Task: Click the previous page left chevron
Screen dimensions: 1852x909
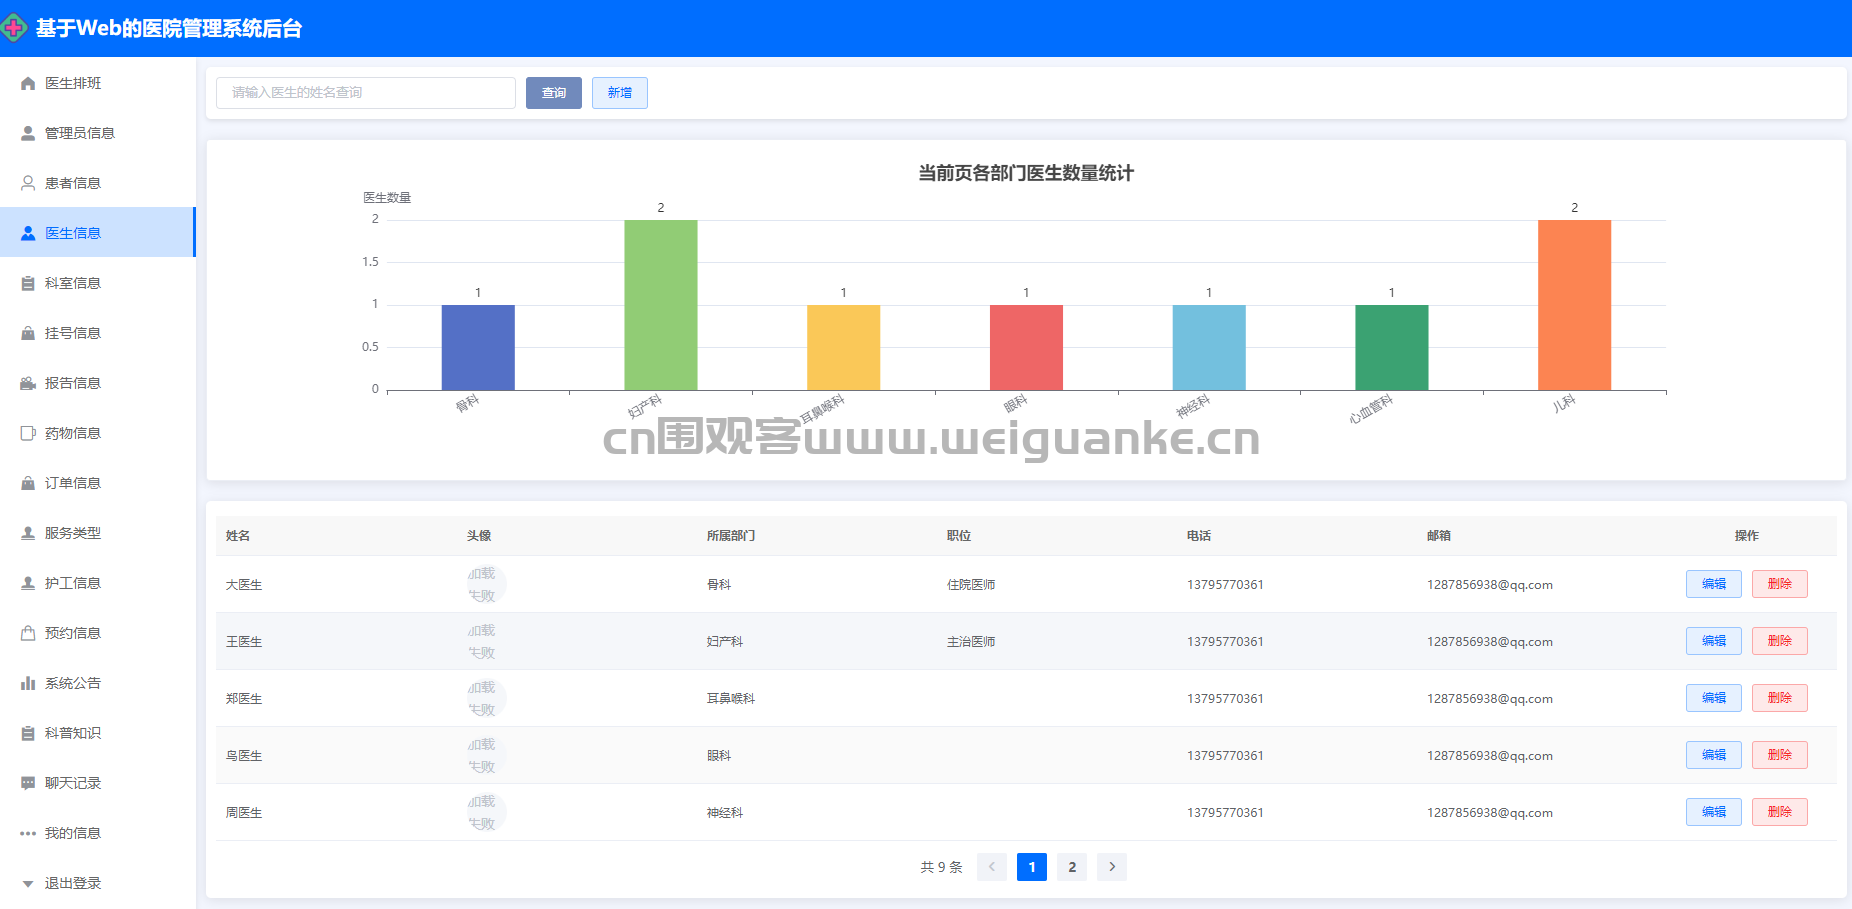Action: 991,867
